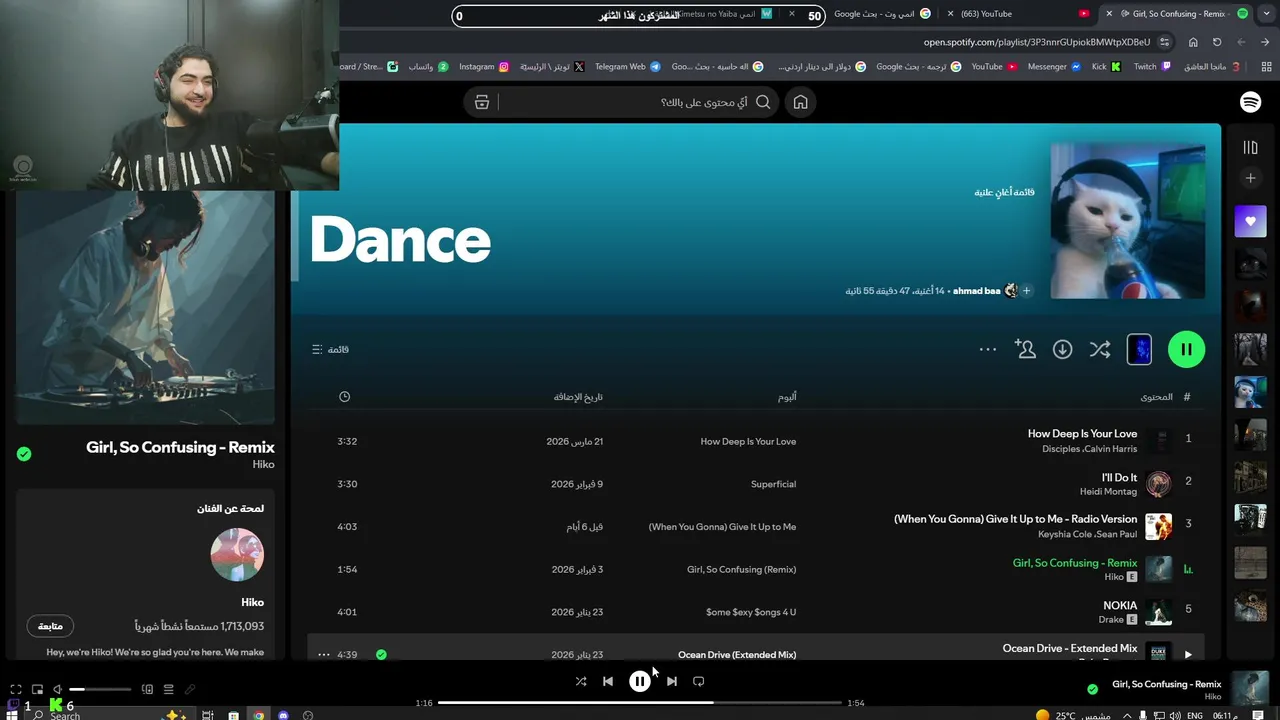Pause playback in bottom player bar
Image resolution: width=1280 pixels, height=720 pixels.
[640, 681]
